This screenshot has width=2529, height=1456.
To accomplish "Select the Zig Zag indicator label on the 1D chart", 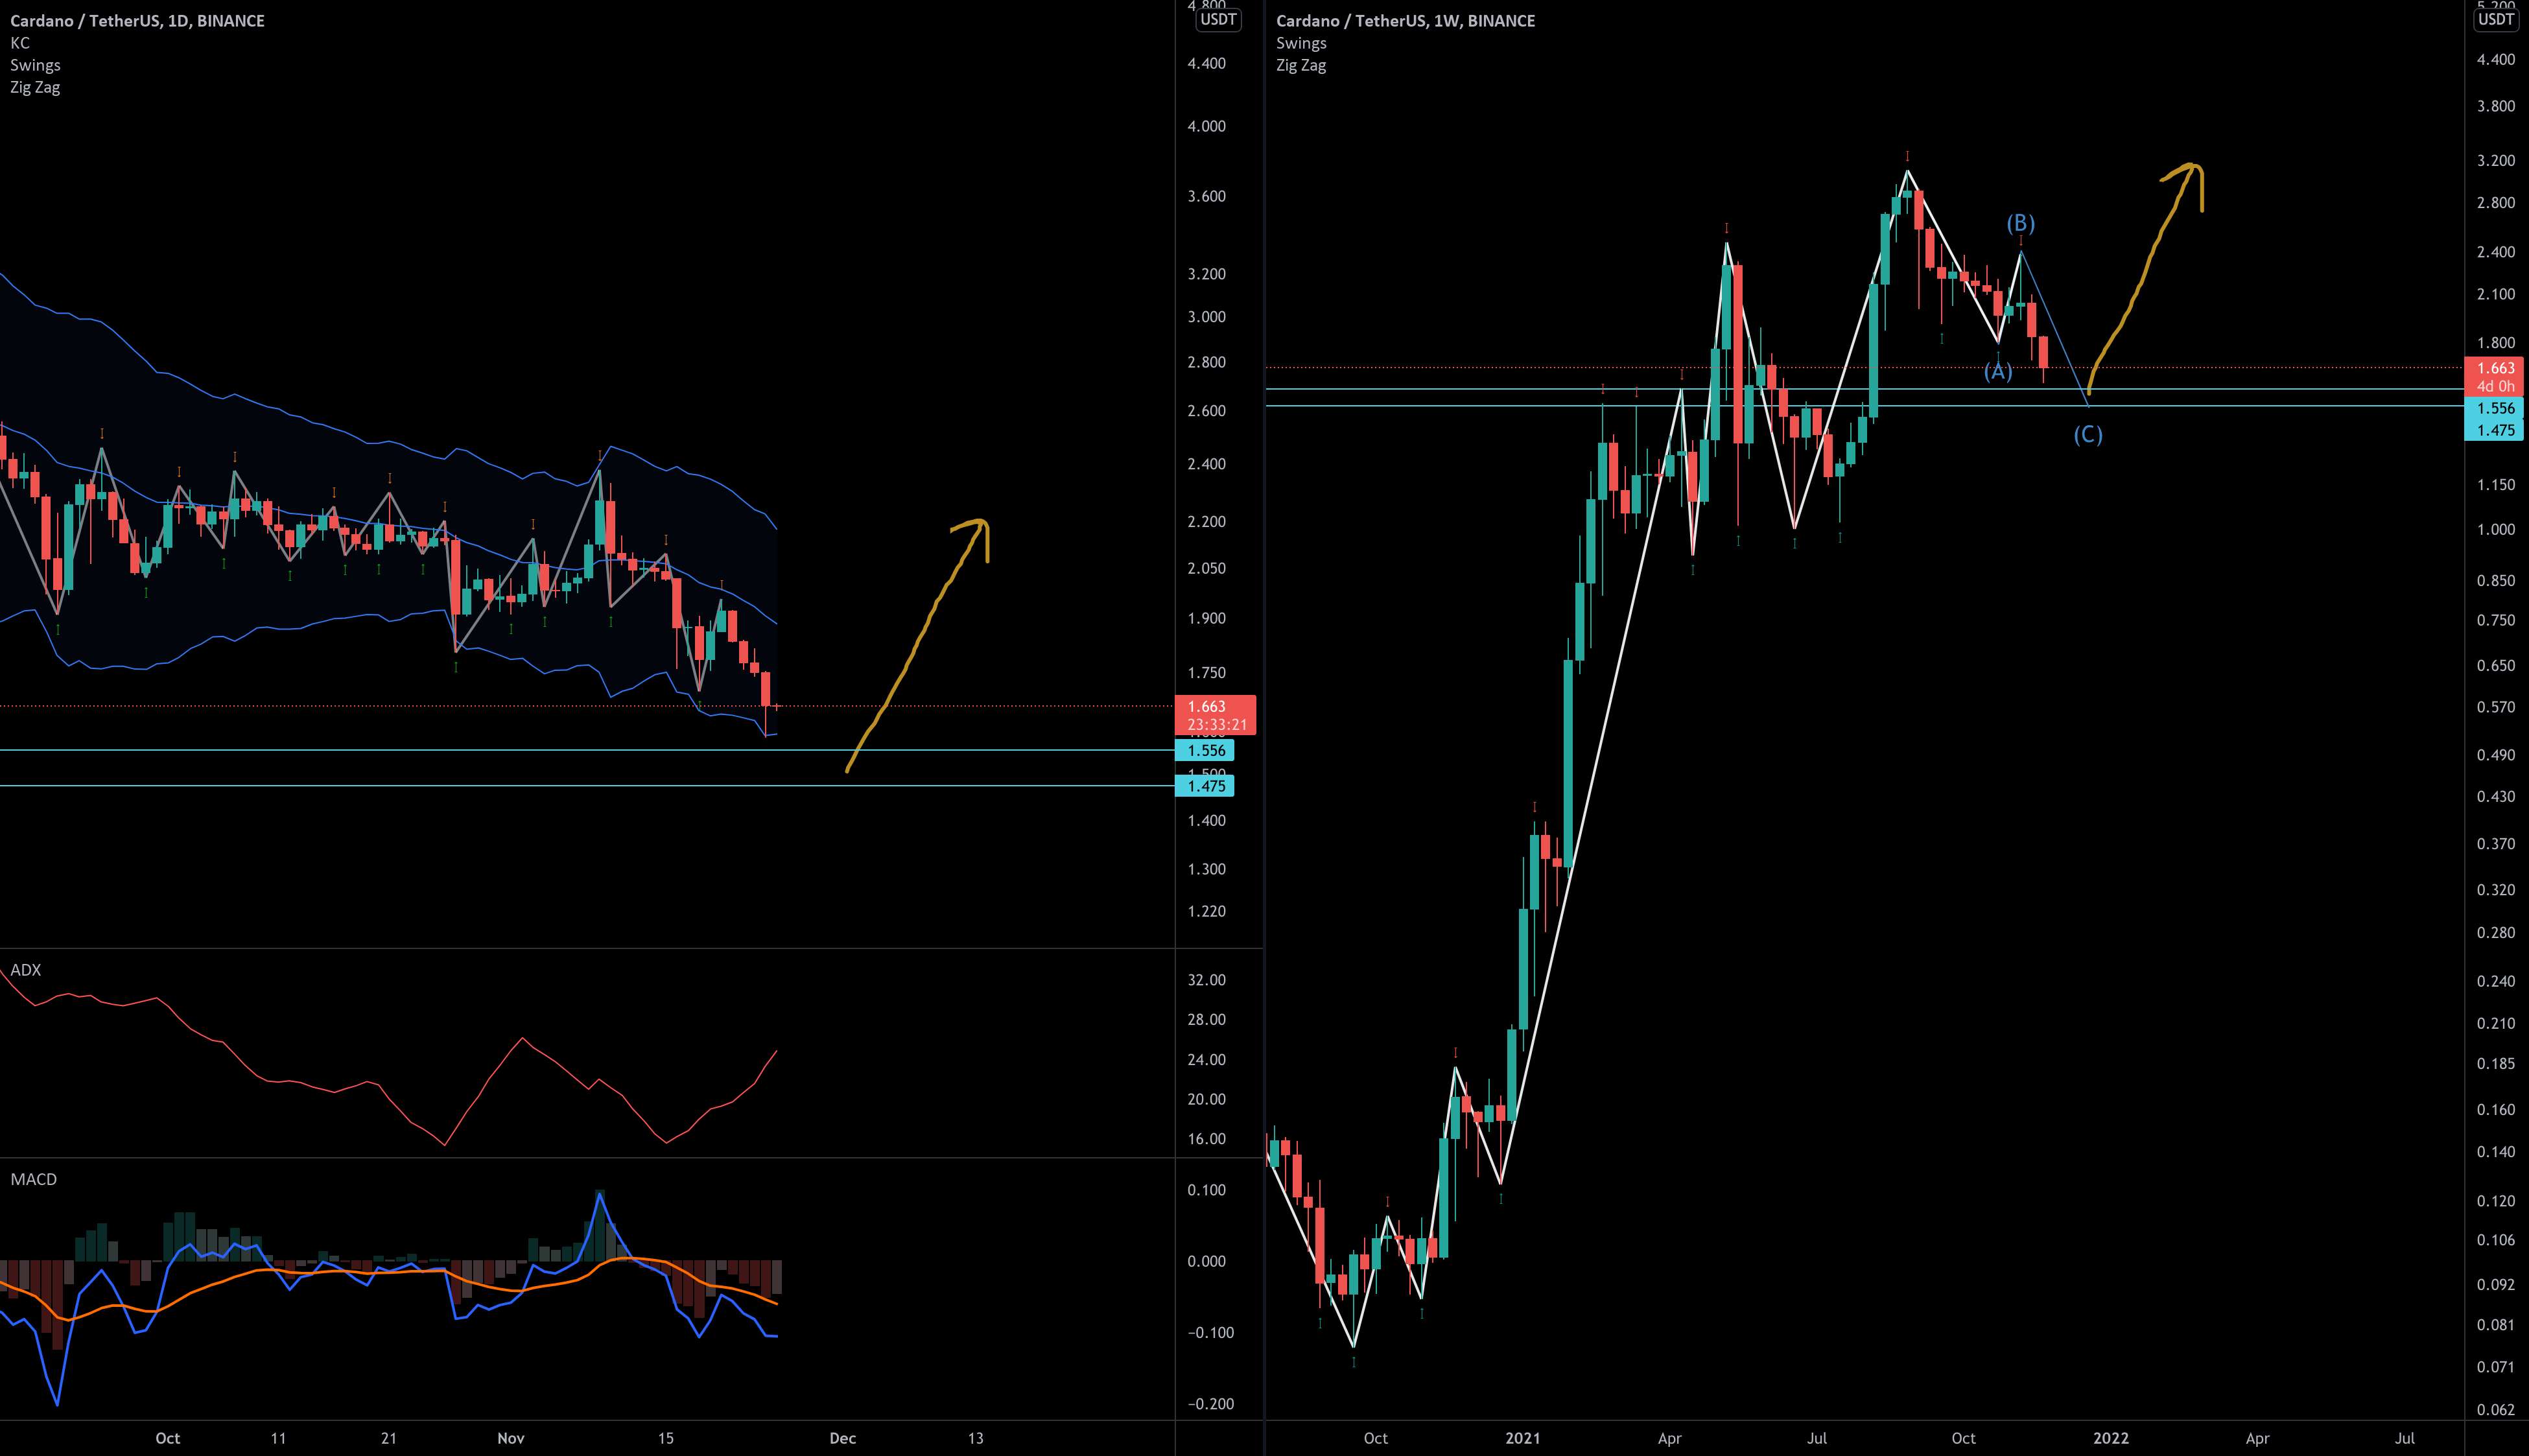I will click(x=35, y=87).
